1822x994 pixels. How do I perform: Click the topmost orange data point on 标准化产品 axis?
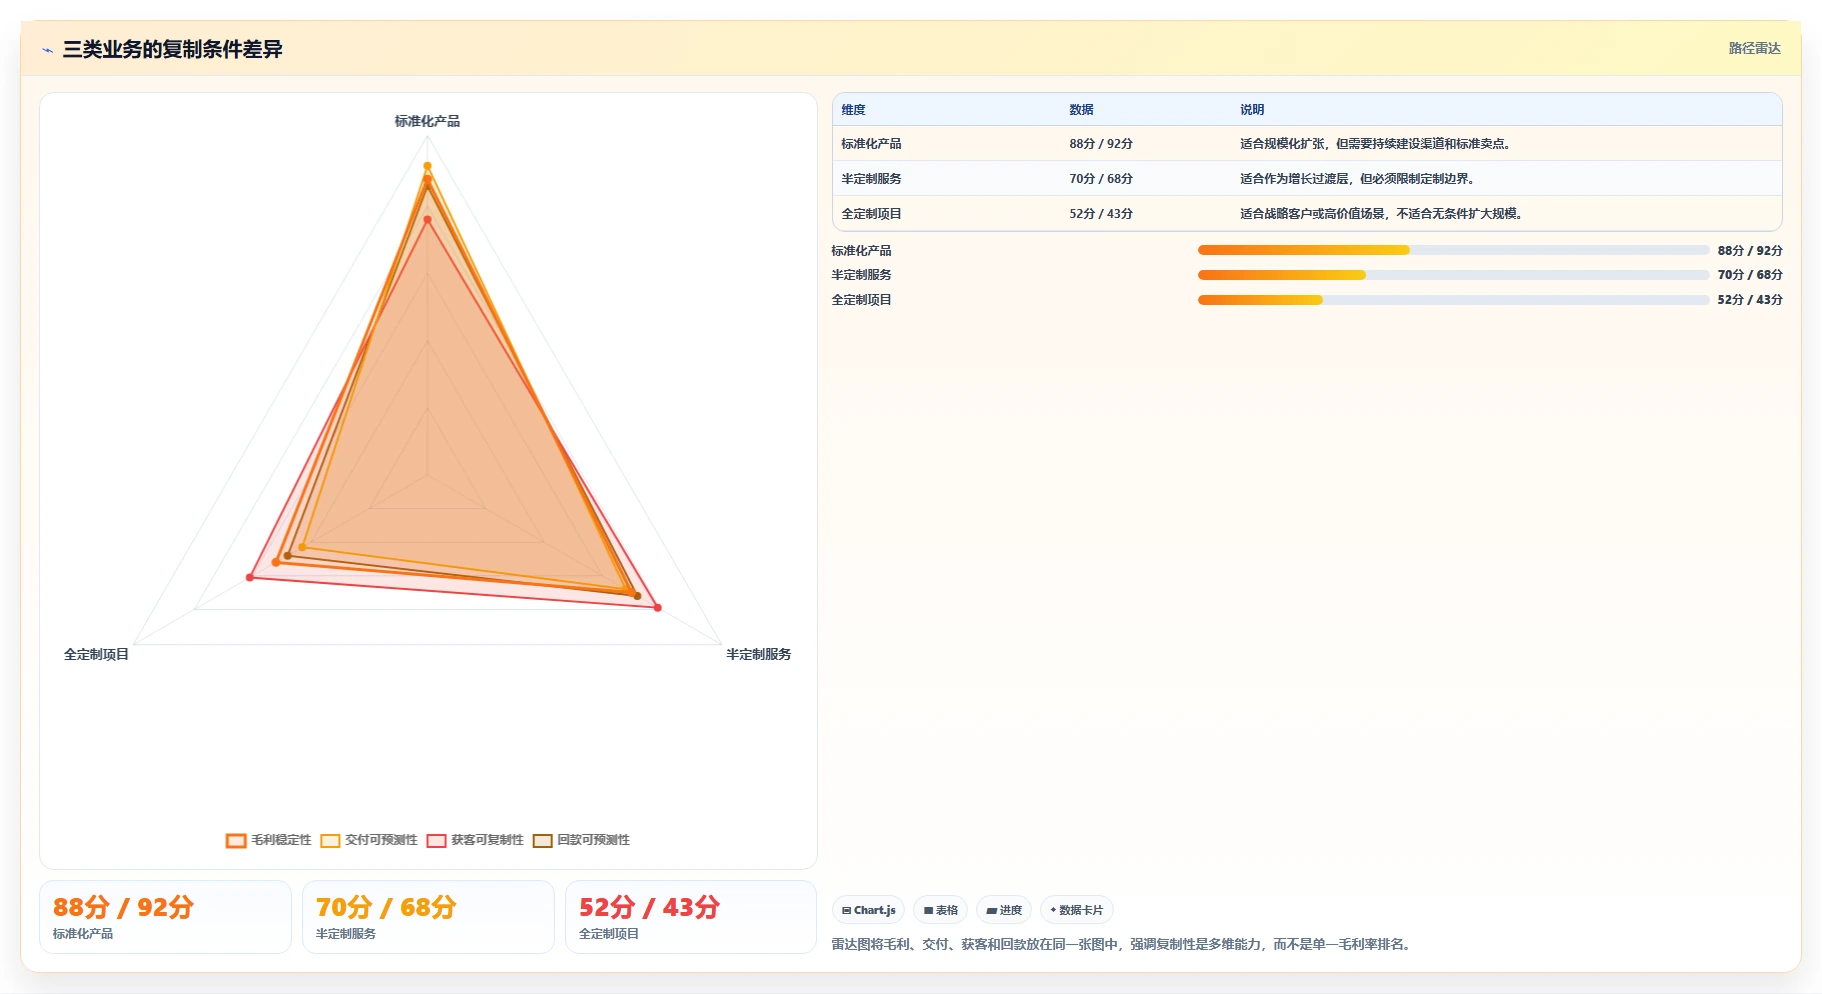click(x=427, y=166)
